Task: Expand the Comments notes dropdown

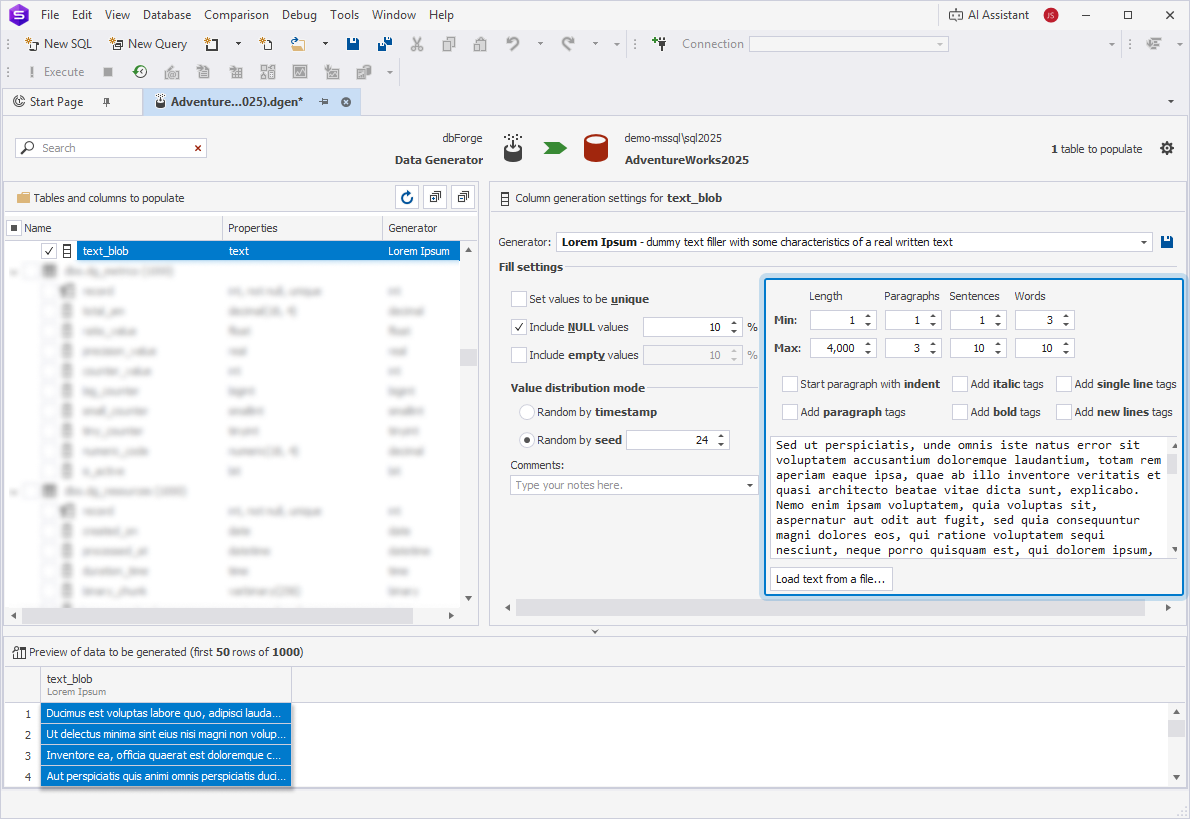Action: tap(750, 485)
